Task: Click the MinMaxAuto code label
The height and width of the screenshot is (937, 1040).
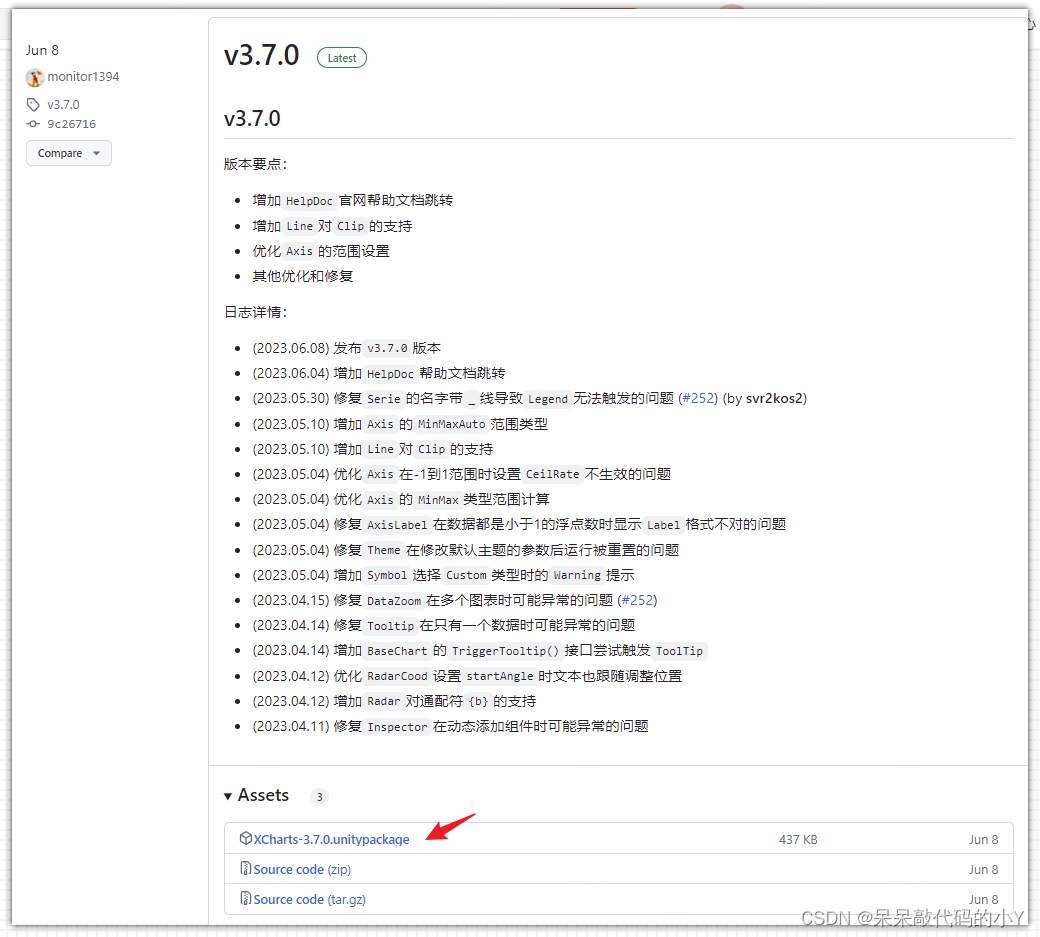Action: pos(450,424)
